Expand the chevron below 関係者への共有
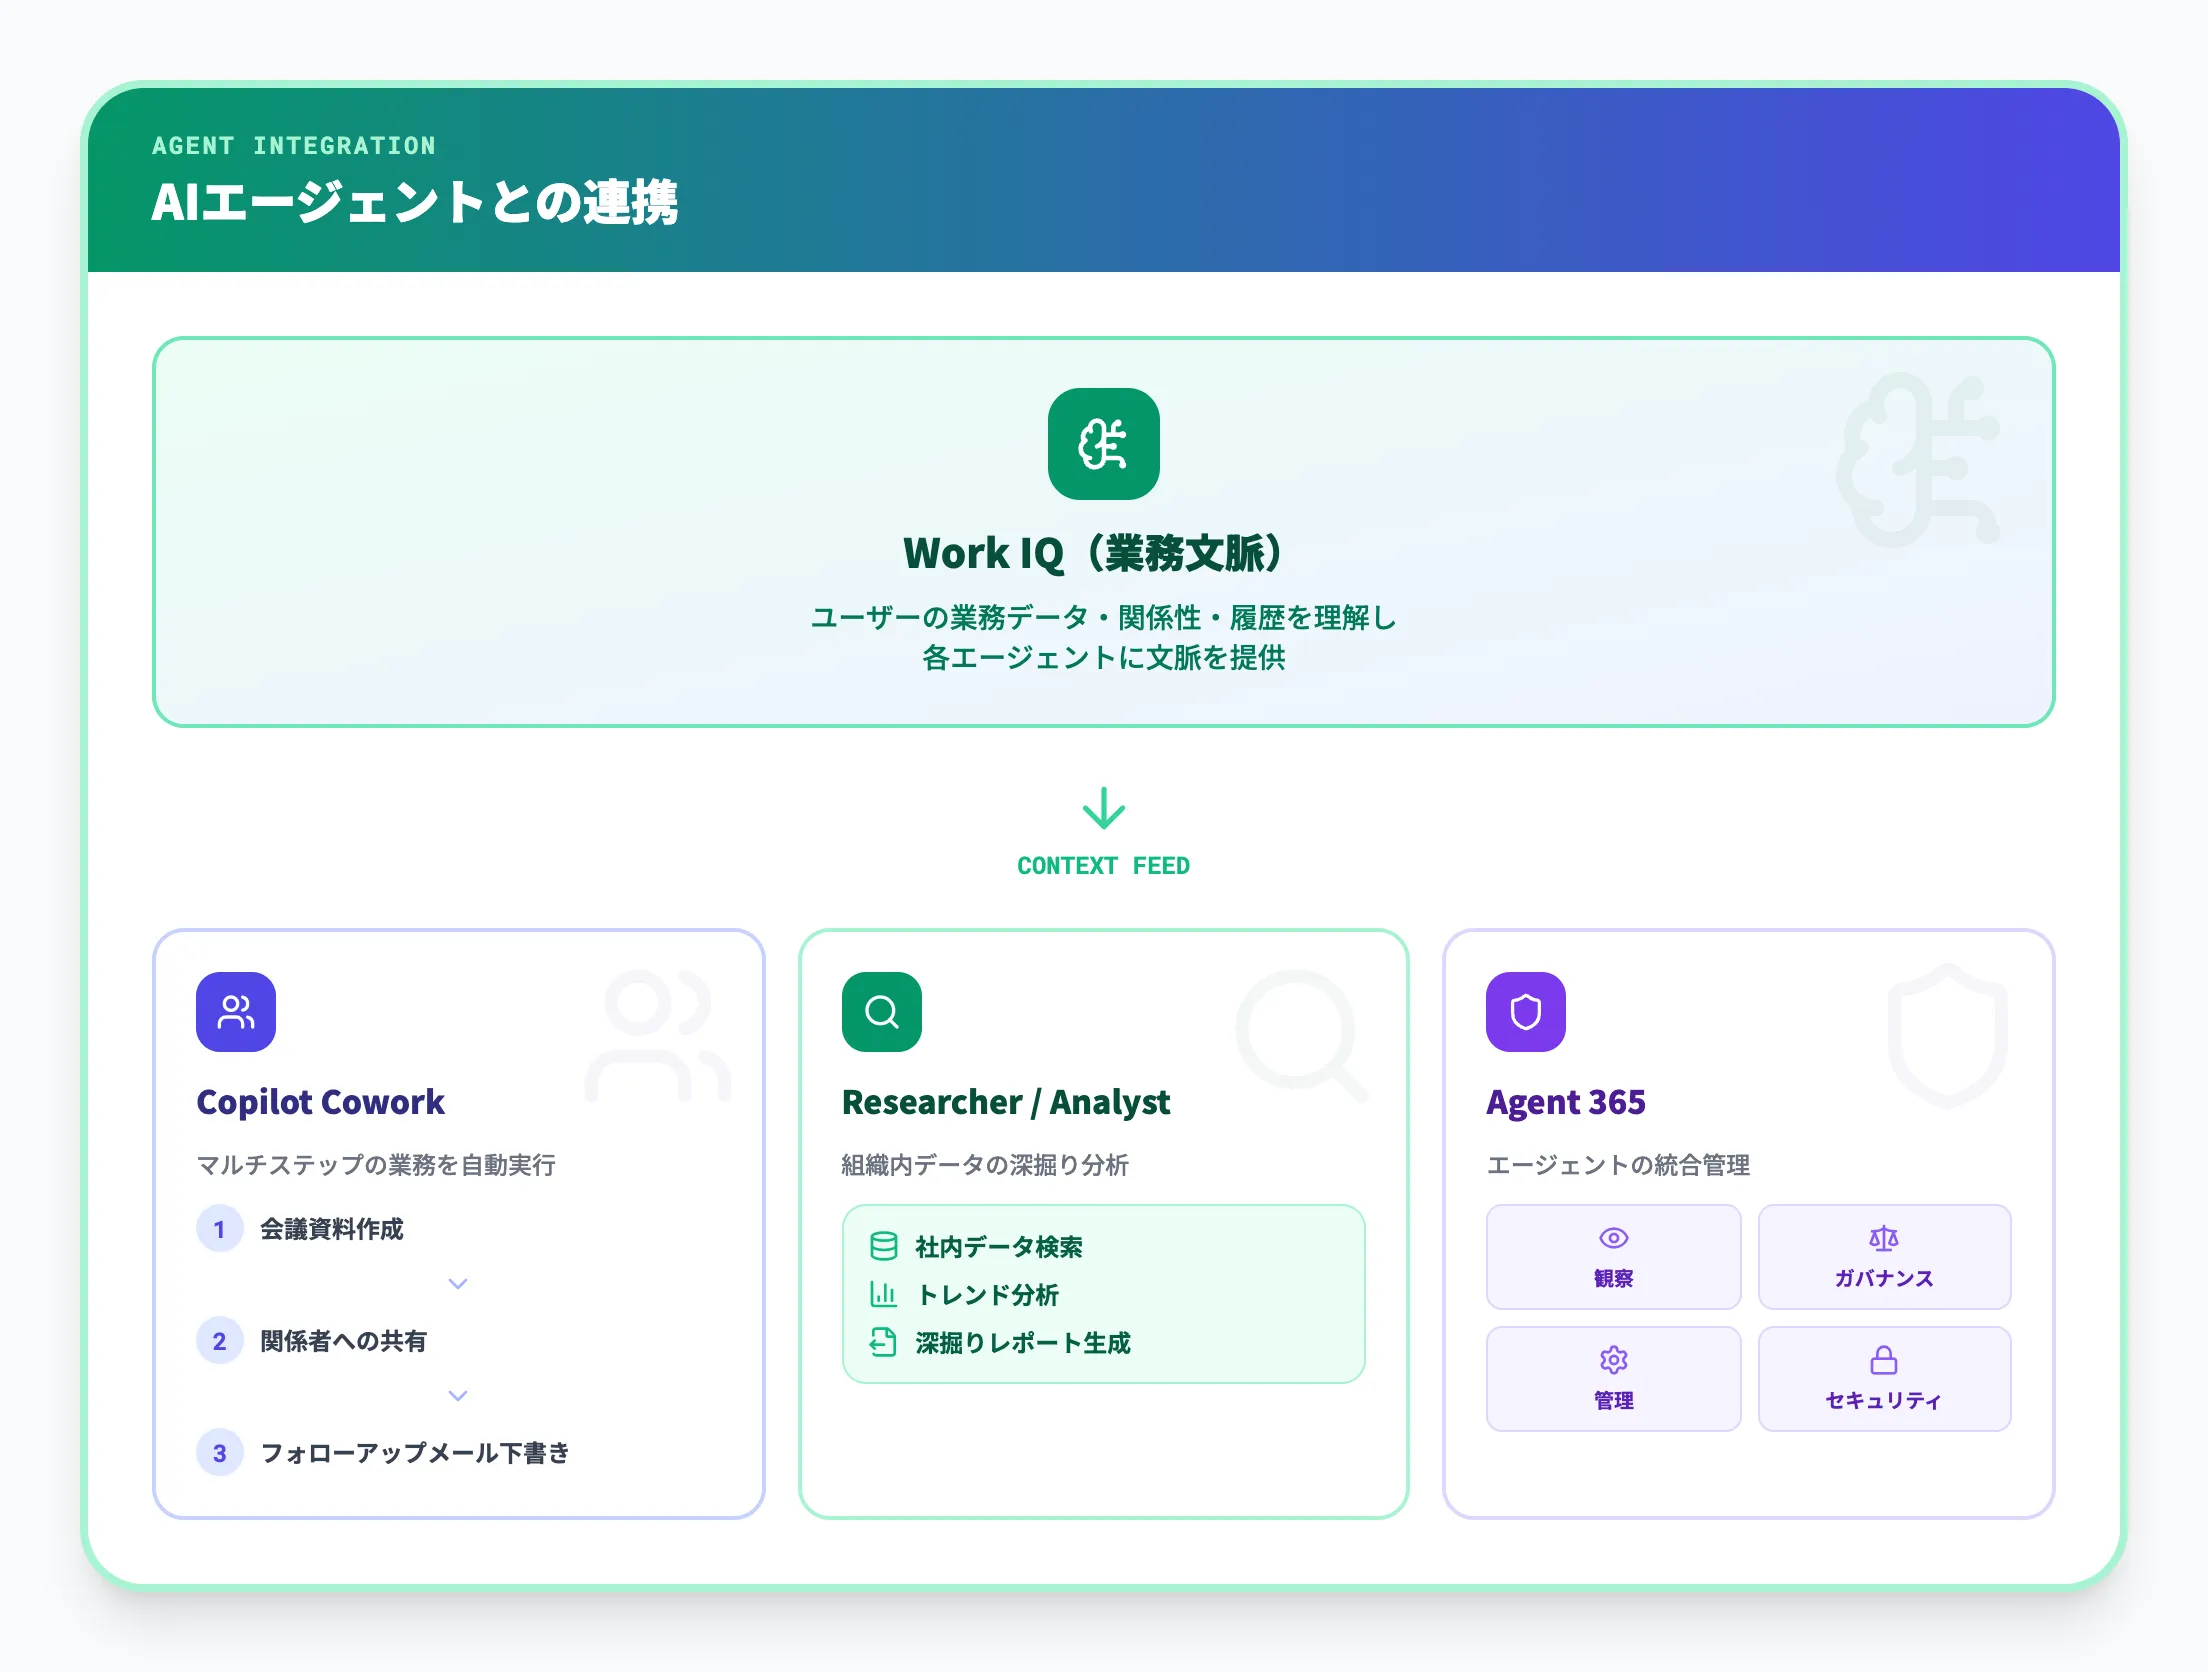The image size is (2208, 1672). [x=458, y=1395]
